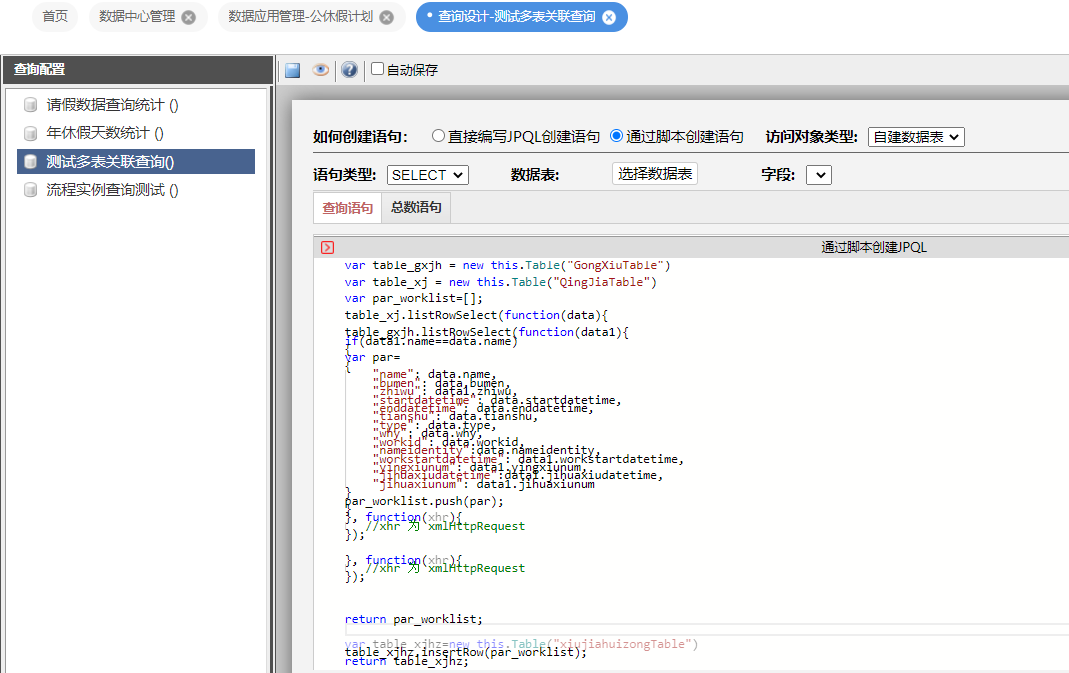Click the eye preview icon
1069x673 pixels.
pyautogui.click(x=320, y=70)
